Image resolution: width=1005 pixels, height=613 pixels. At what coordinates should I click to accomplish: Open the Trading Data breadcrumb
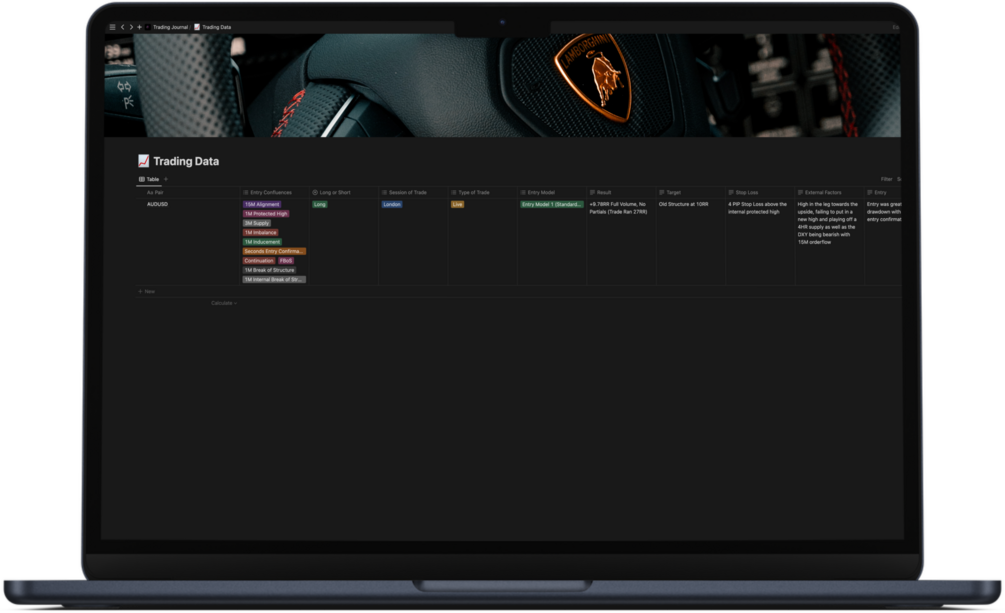click(x=213, y=27)
